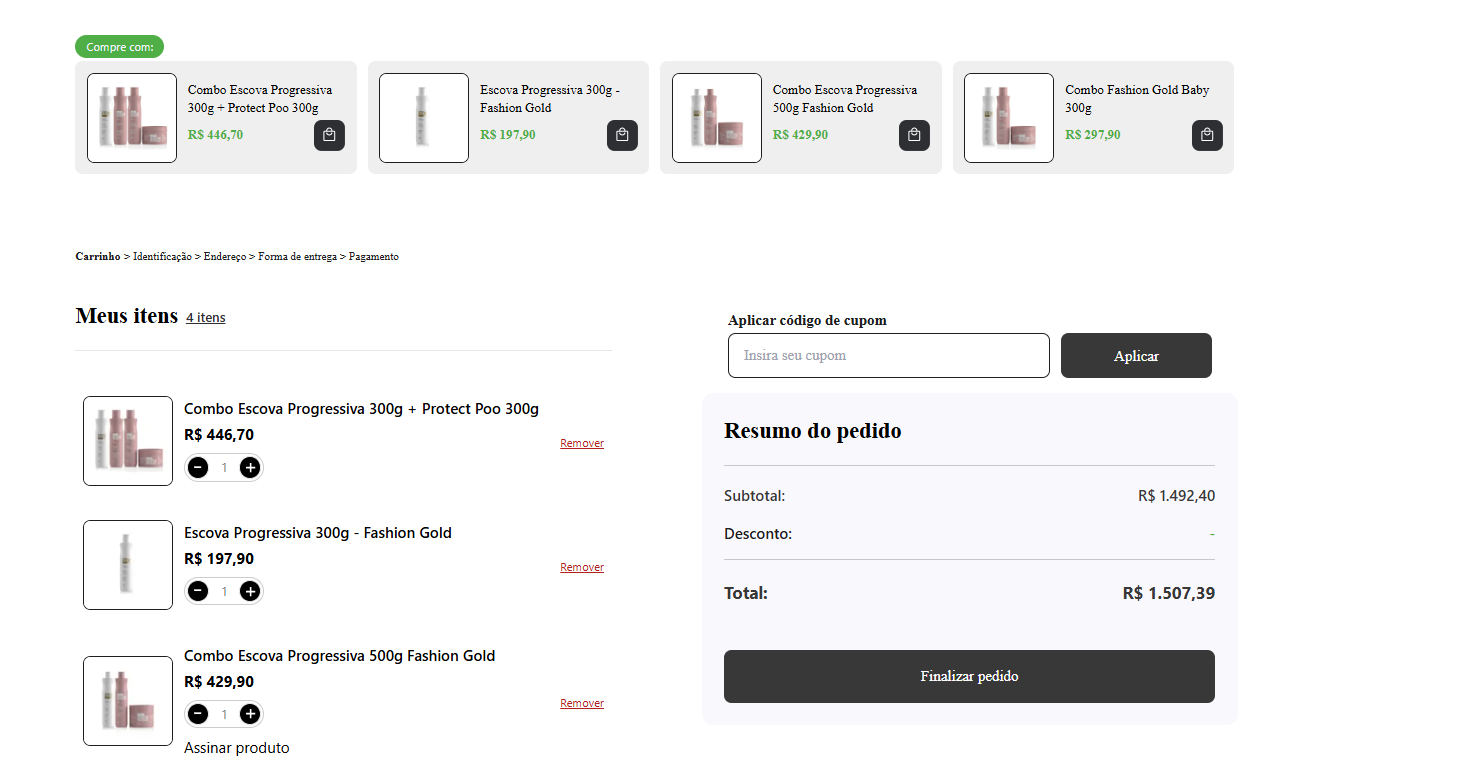Image resolution: width=1465 pixels, height=757 pixels.
Task: Increase quantity of Combo Escova Progressiva 500g
Action: point(250,714)
